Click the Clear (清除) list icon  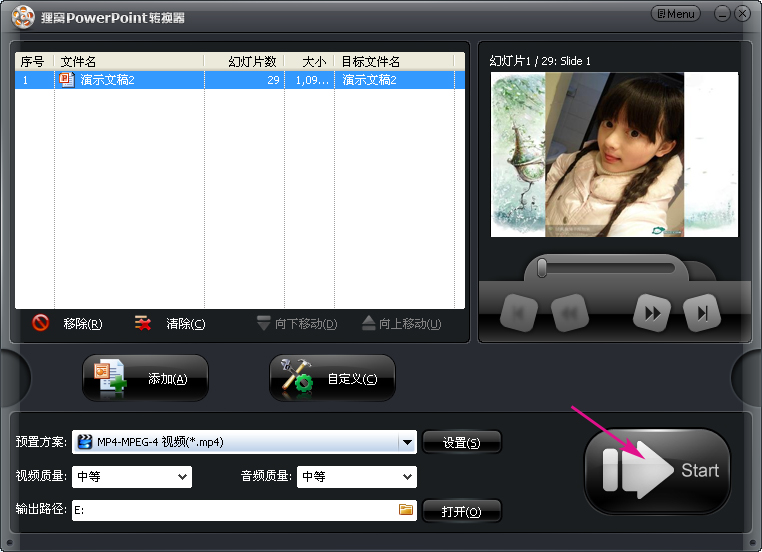coord(144,323)
